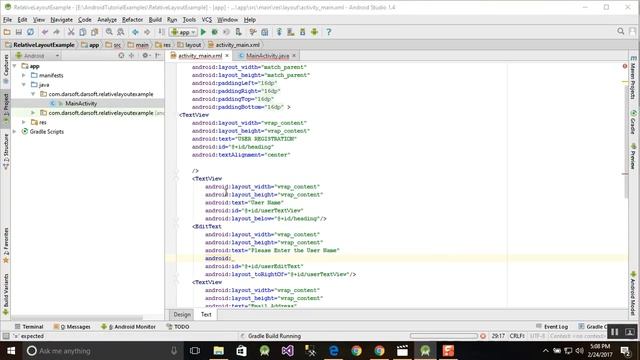Viewport: 640px width, 360px height.
Task: Click the Cut scissors icon
Action: coord(71,32)
